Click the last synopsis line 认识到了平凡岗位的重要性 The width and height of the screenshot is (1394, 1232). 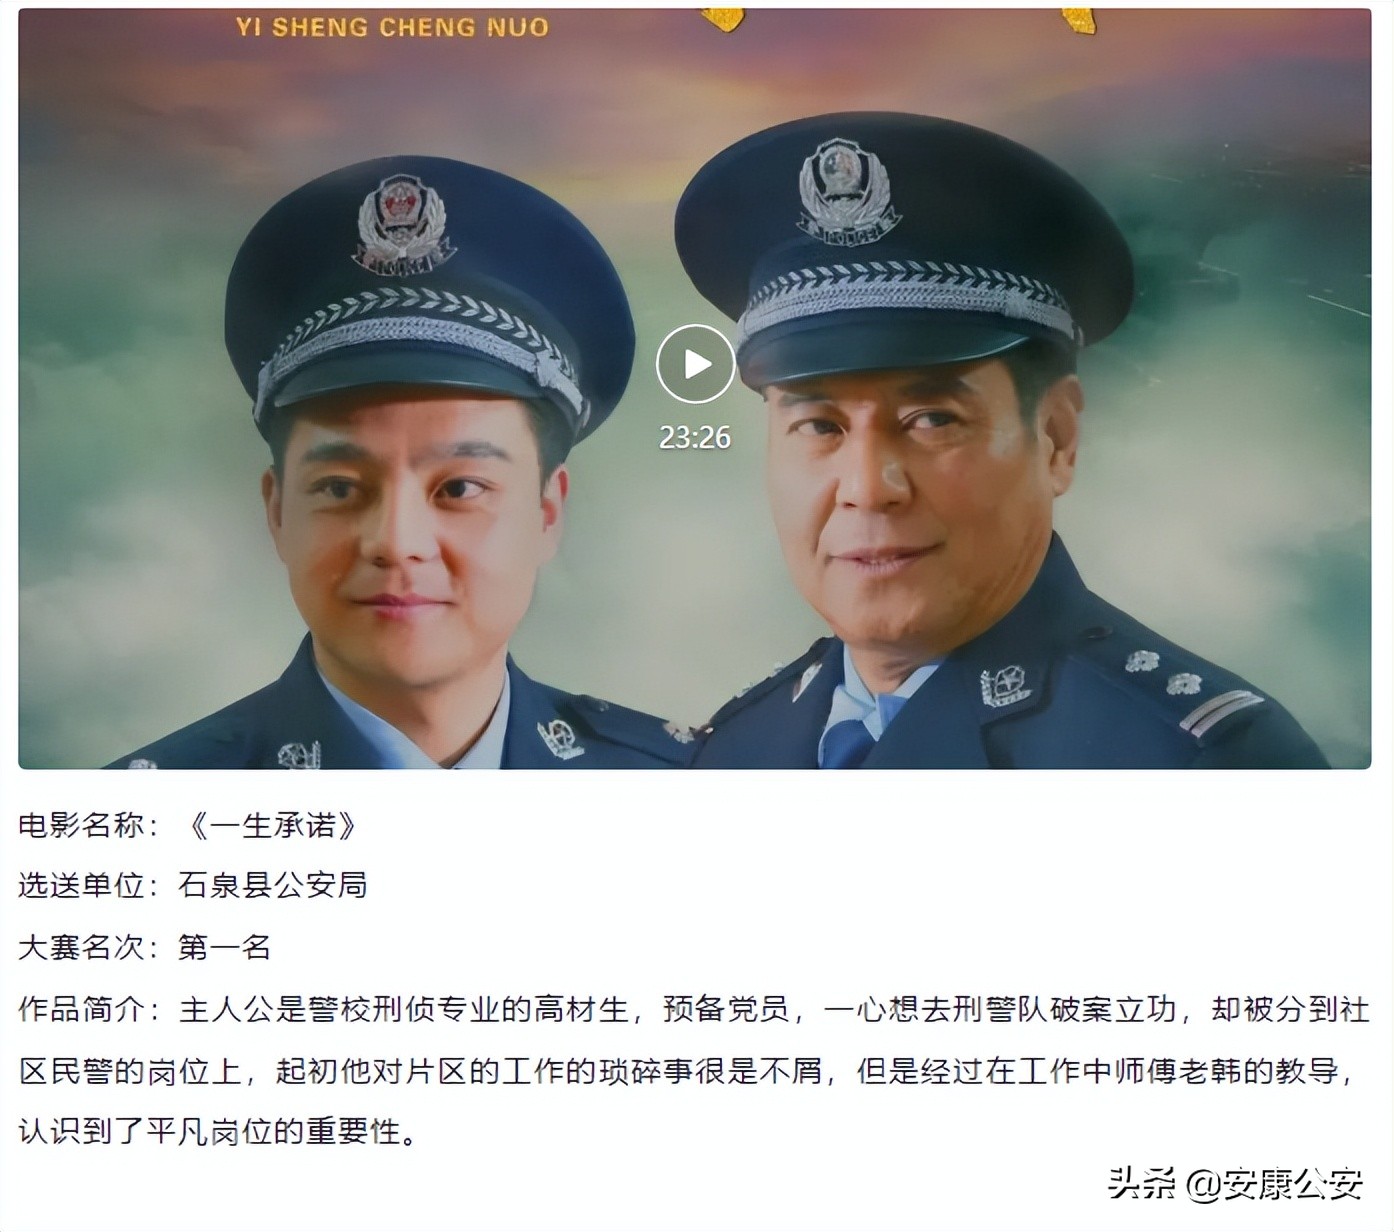(x=217, y=1133)
